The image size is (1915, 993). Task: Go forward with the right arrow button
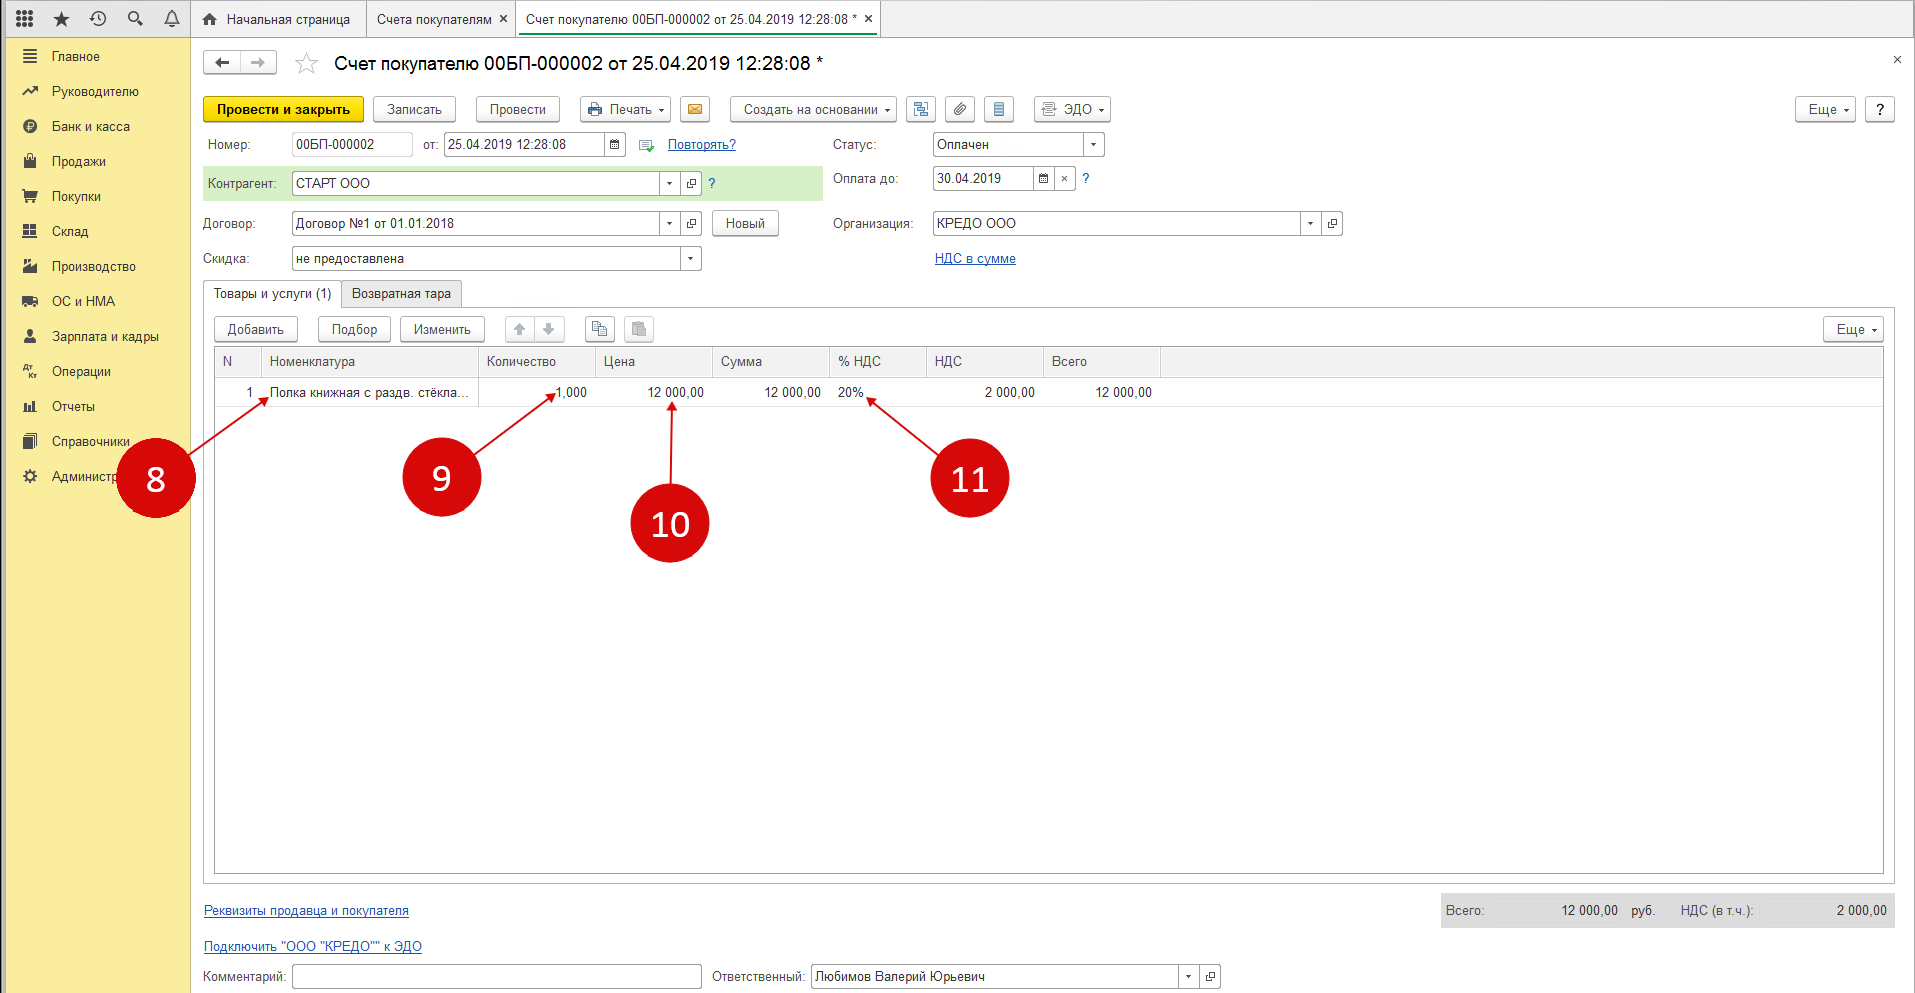pyautogui.click(x=258, y=63)
